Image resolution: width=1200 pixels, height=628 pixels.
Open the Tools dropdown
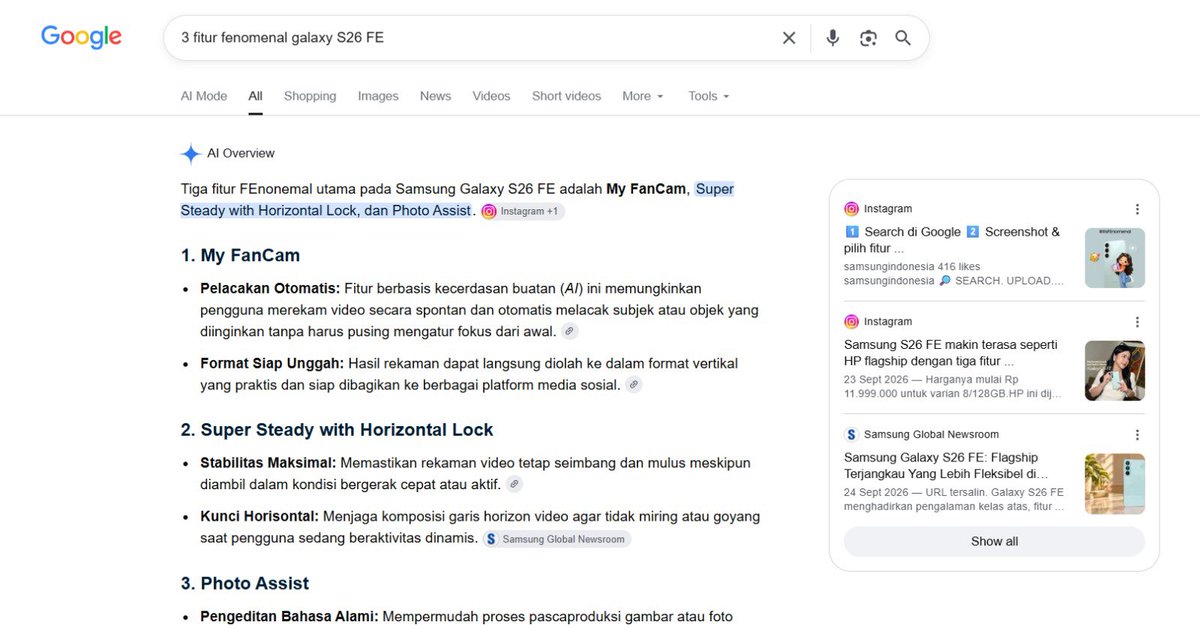(709, 96)
